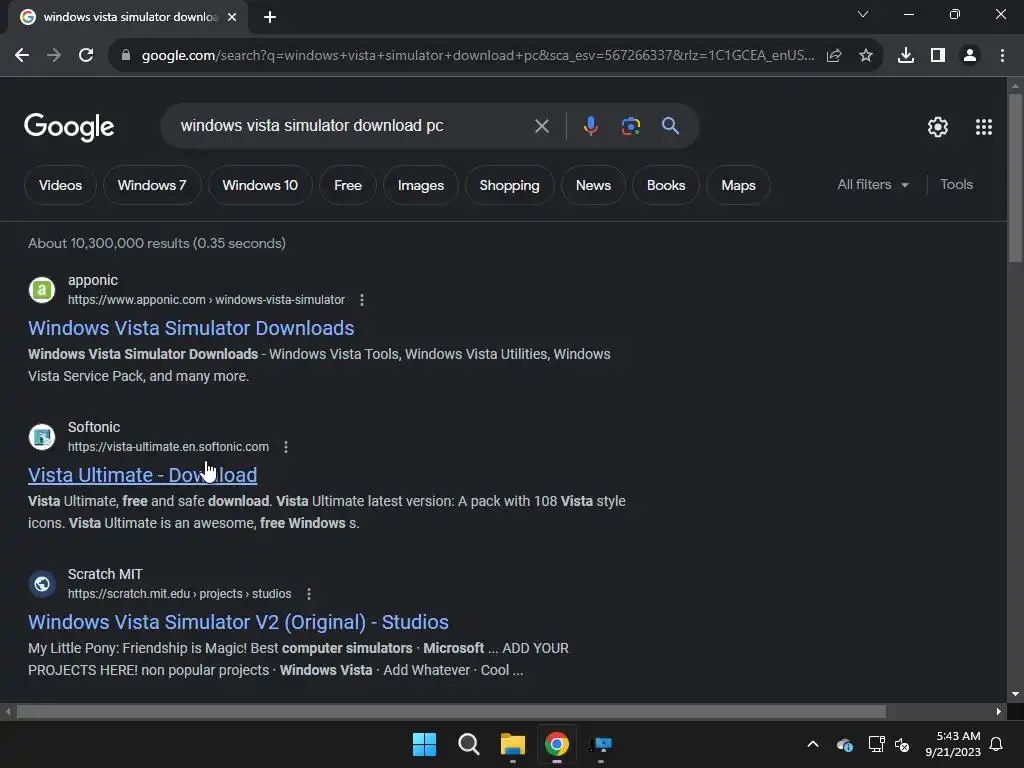Open Google quick settings gear
The image size is (1024, 768).
(x=938, y=127)
